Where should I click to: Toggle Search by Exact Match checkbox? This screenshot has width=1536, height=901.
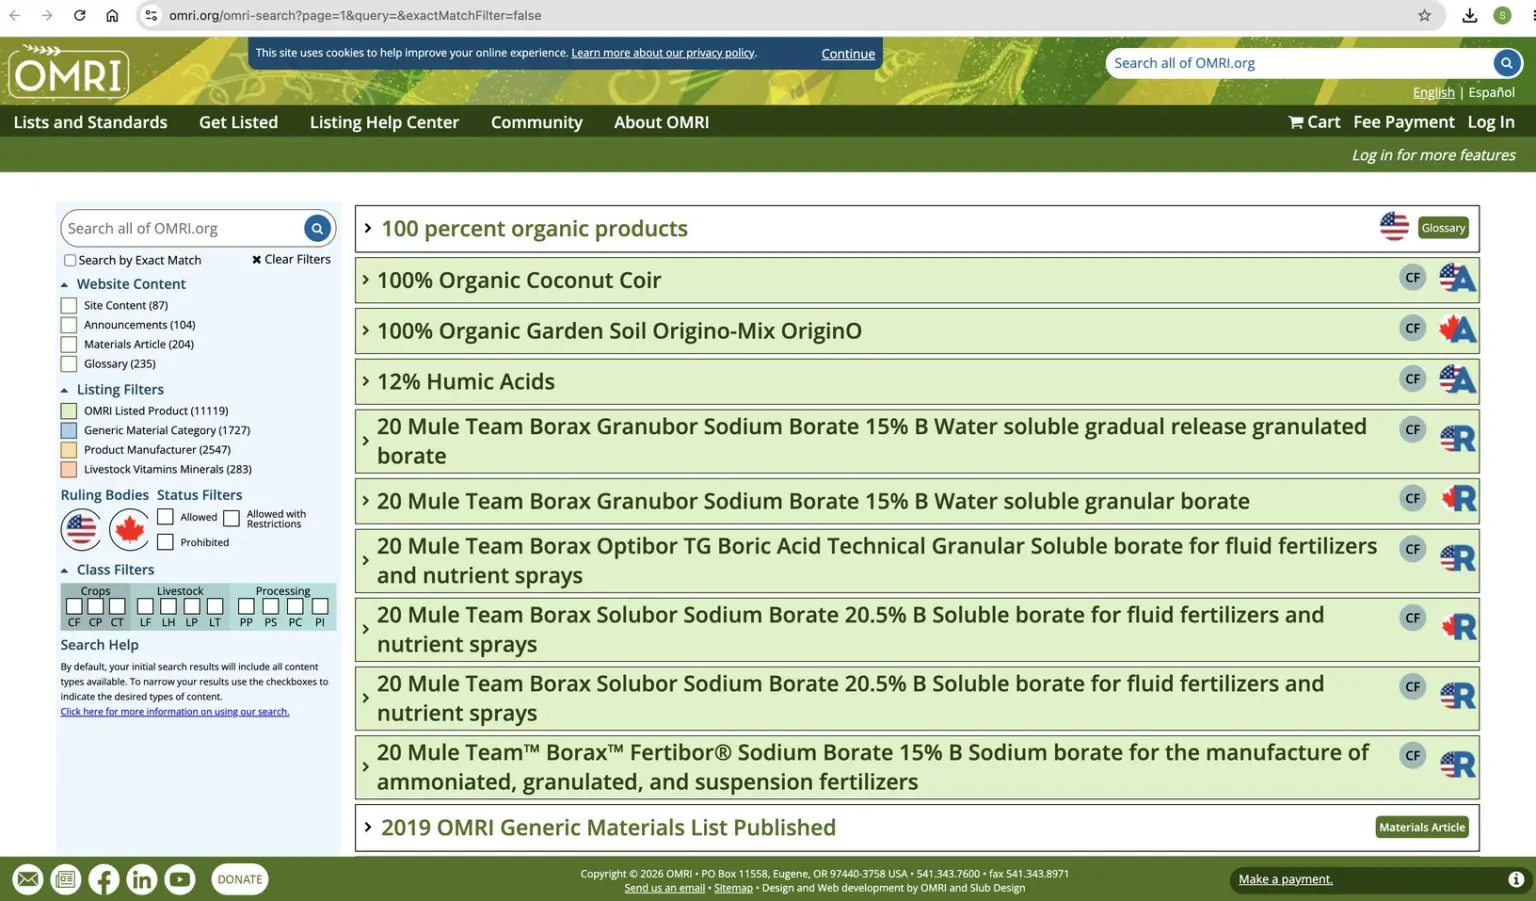click(70, 260)
